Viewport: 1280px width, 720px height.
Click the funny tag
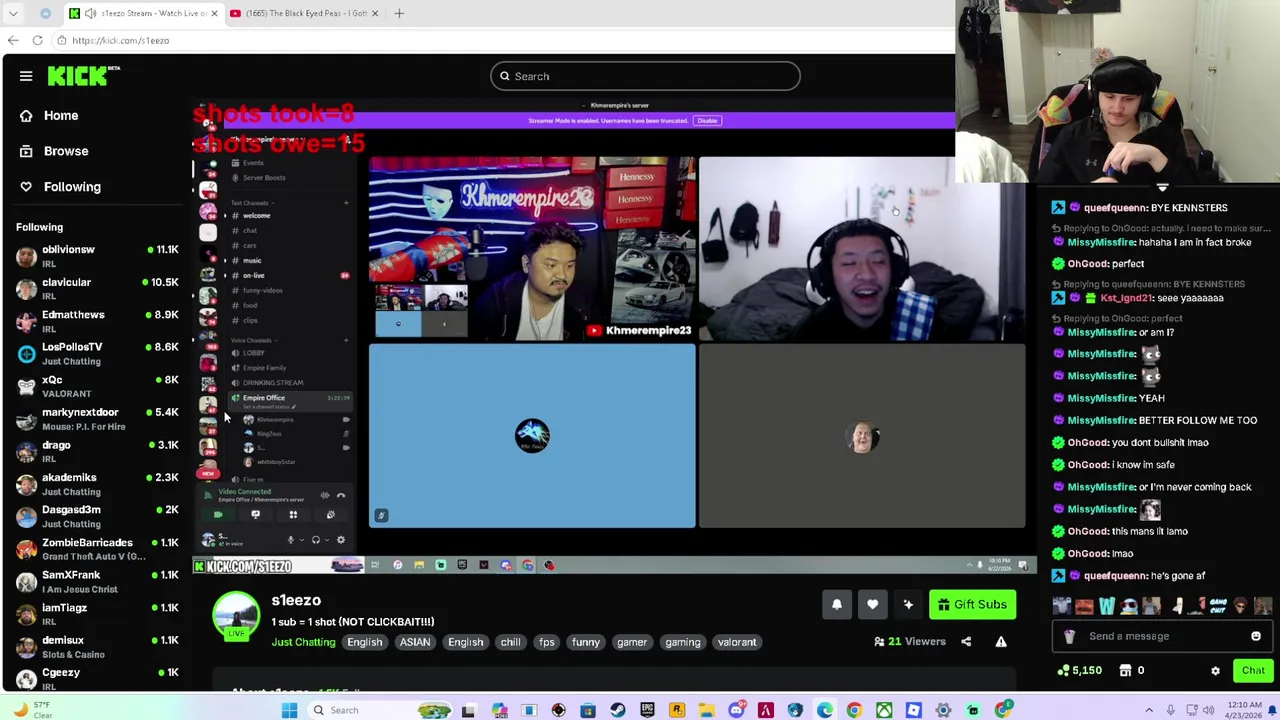[x=586, y=642]
